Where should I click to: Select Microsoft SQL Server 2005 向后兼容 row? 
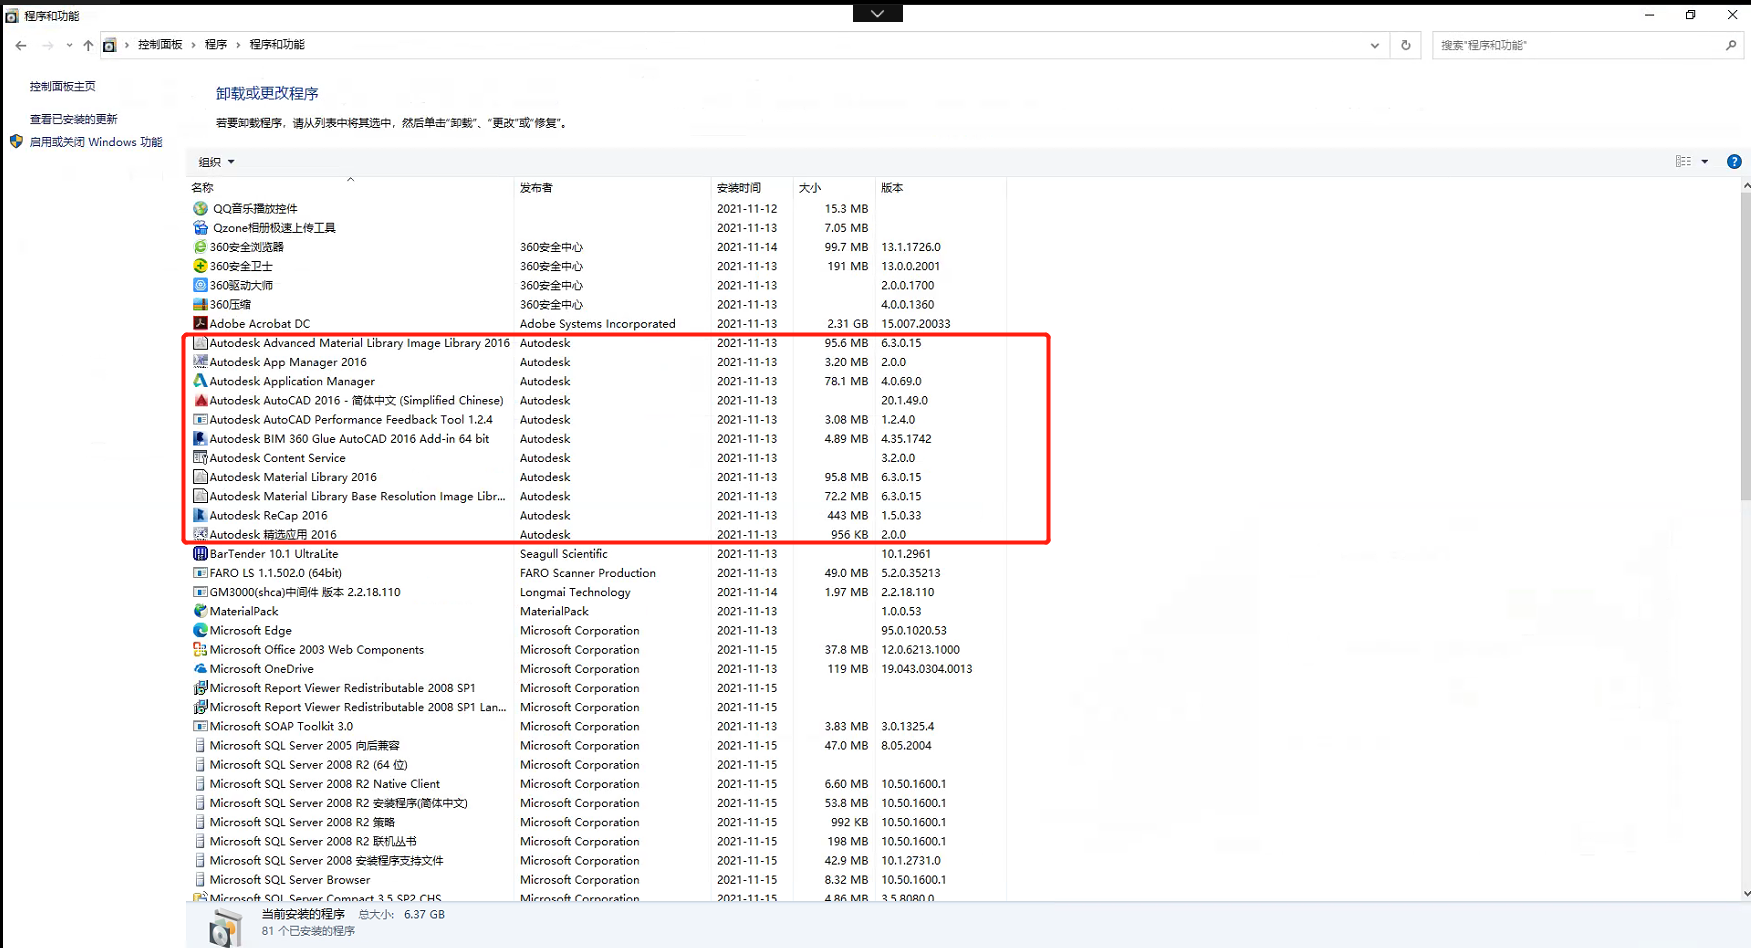pyautogui.click(x=597, y=746)
